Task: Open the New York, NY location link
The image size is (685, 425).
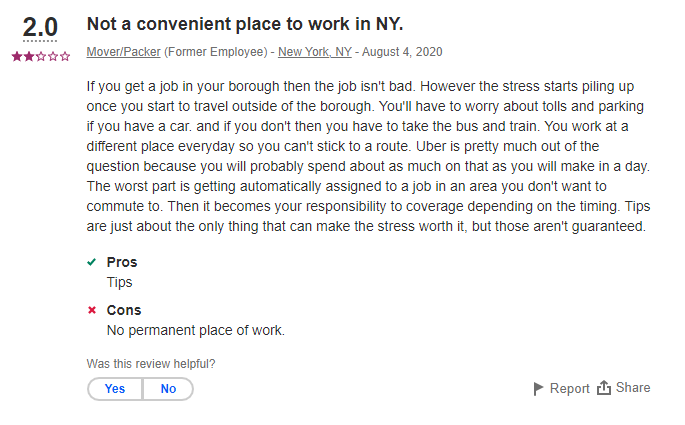Action: click(x=315, y=52)
